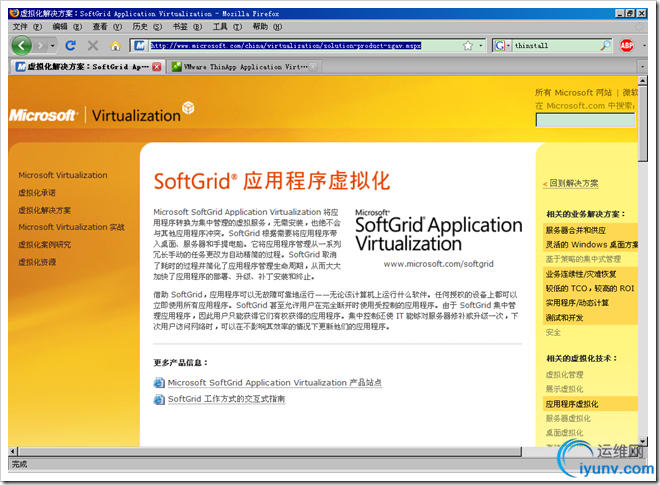Open 业务连续性/灾难恢复 link
Viewport: 660px width, 485px height.
pyautogui.click(x=581, y=274)
